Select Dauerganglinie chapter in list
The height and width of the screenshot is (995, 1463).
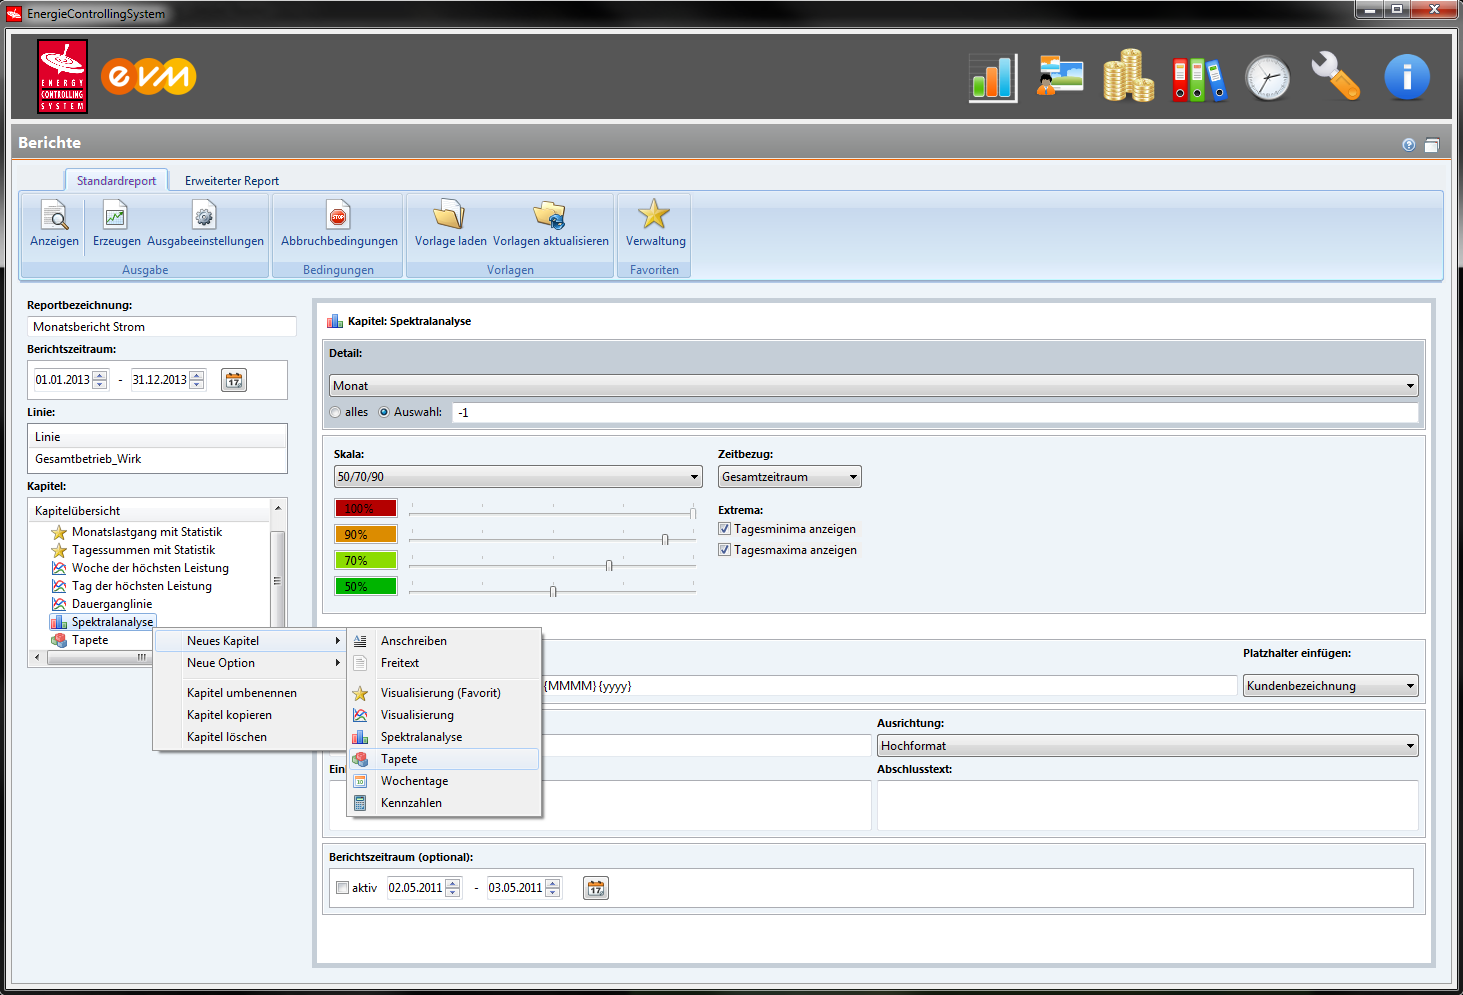112,604
